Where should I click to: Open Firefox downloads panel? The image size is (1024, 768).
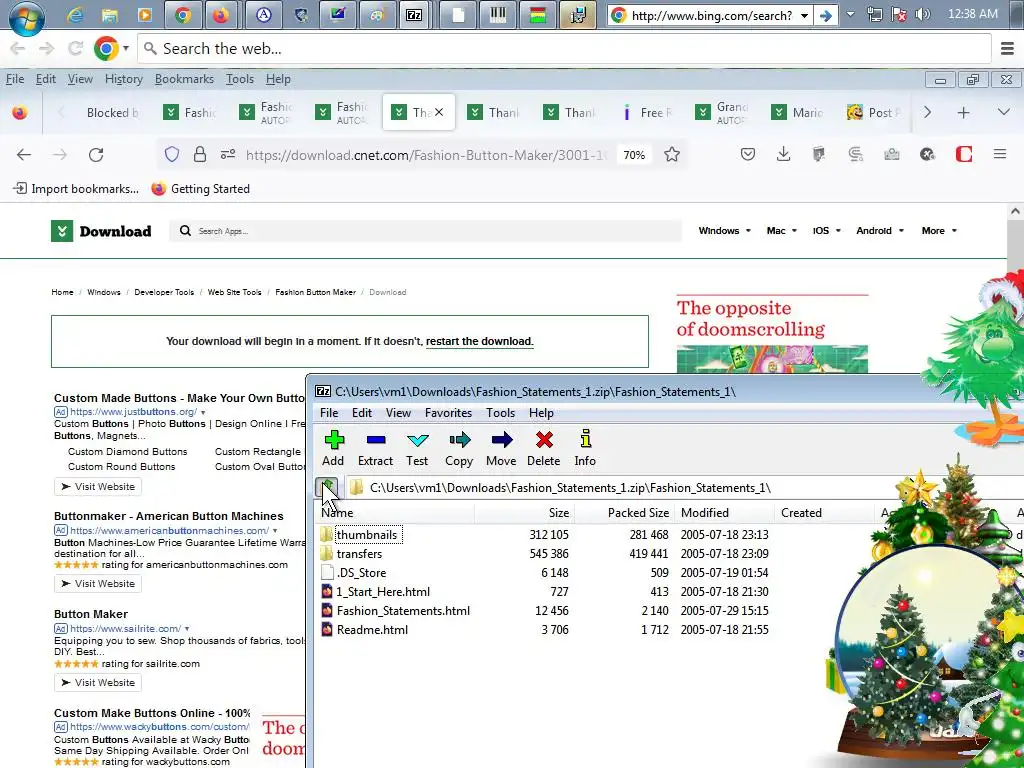point(783,155)
